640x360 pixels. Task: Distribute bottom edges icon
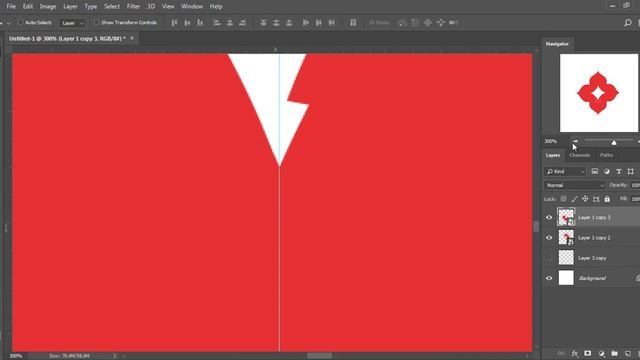pos(289,23)
